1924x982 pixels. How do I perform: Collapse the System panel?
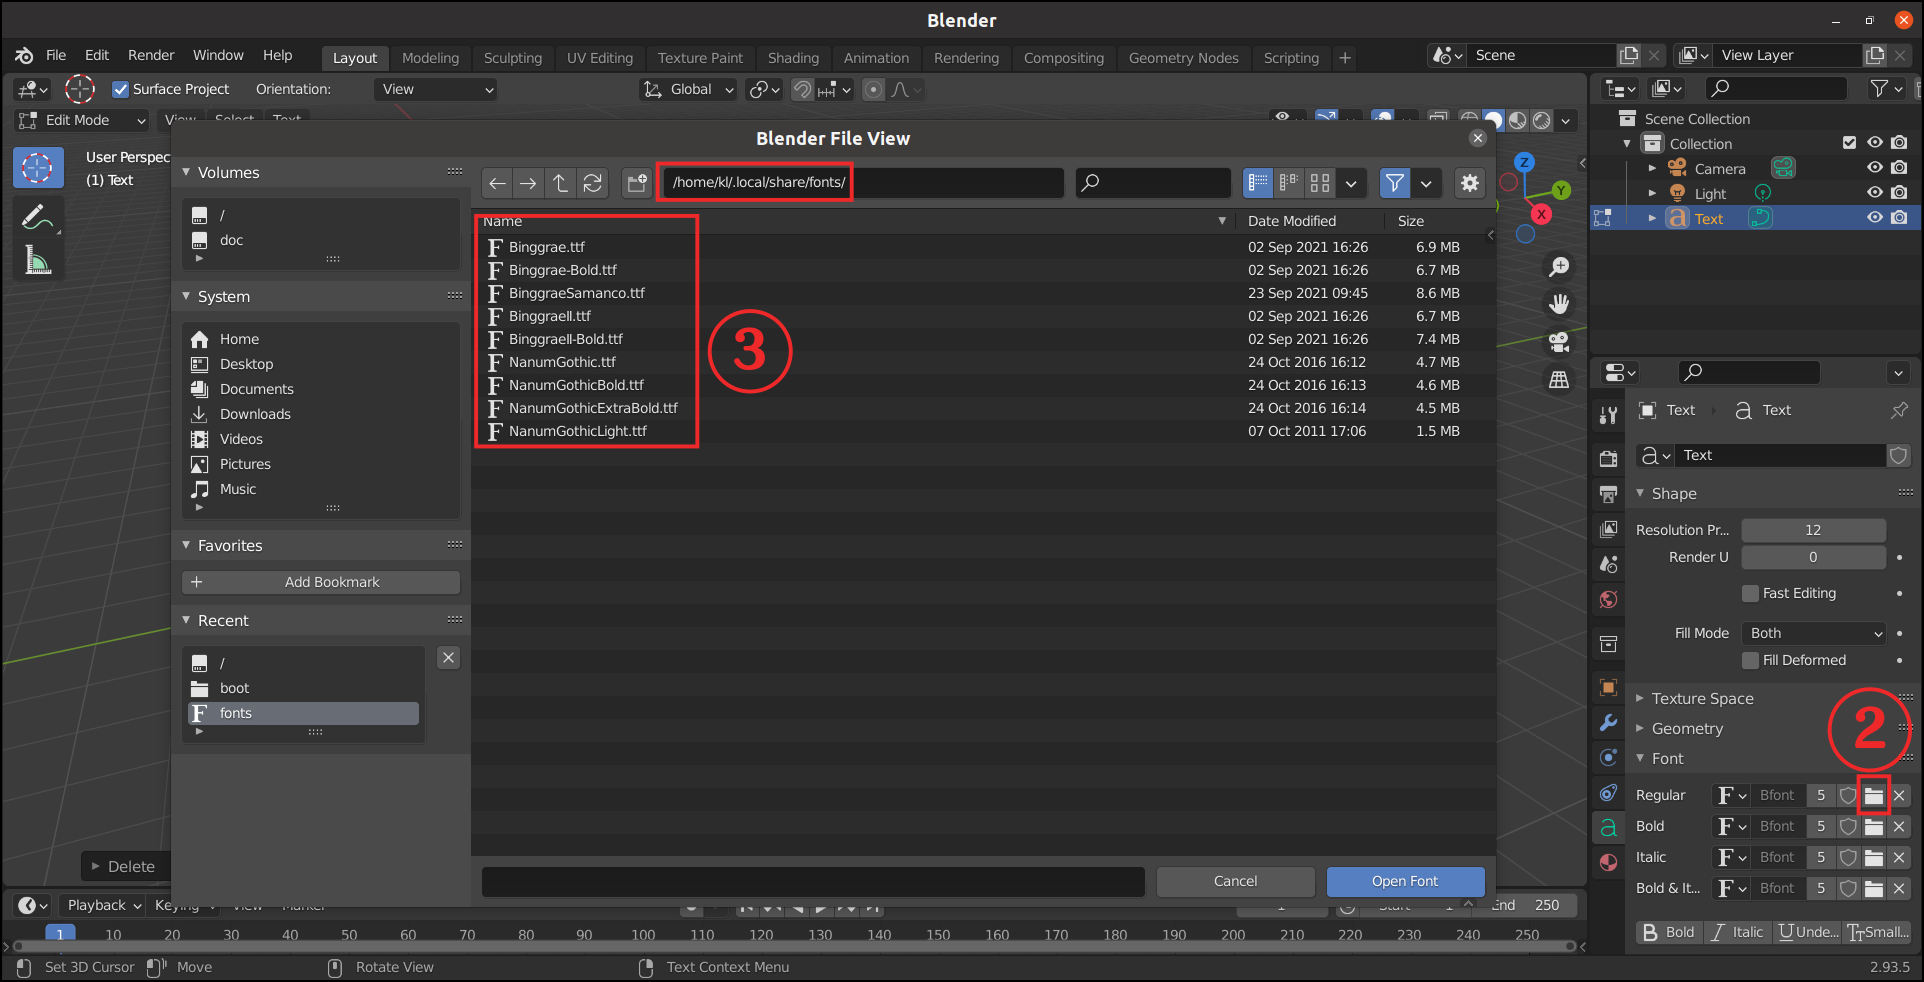186,297
